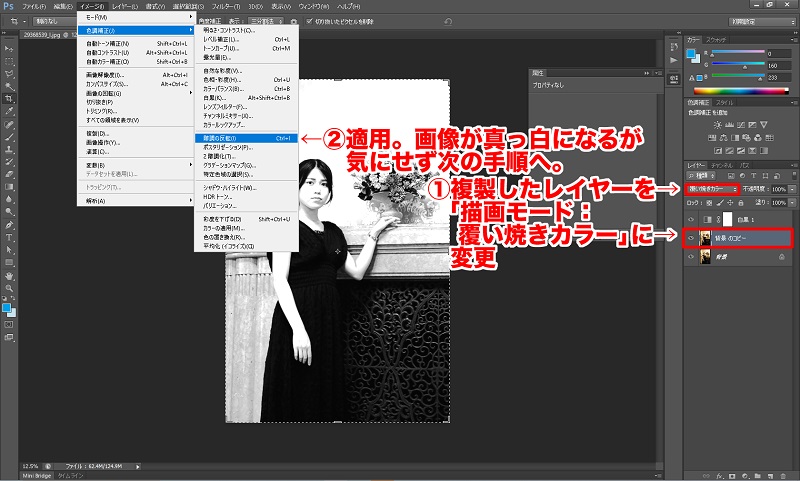
Task: Choose 画像解像度(I) menu item
Action: [x=135, y=75]
